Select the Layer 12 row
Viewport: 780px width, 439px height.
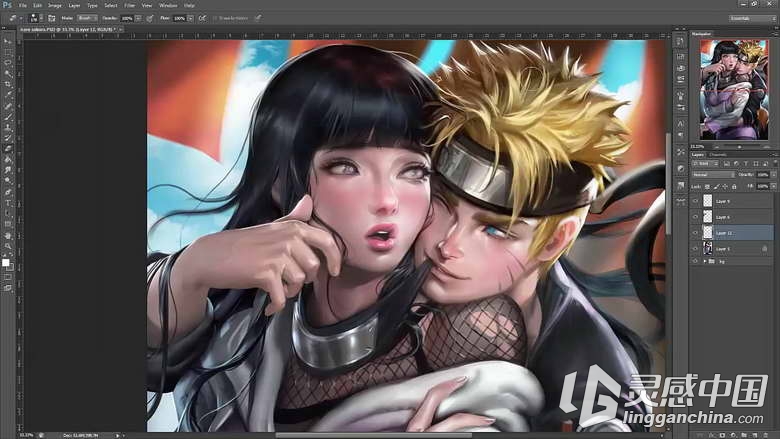click(732, 233)
